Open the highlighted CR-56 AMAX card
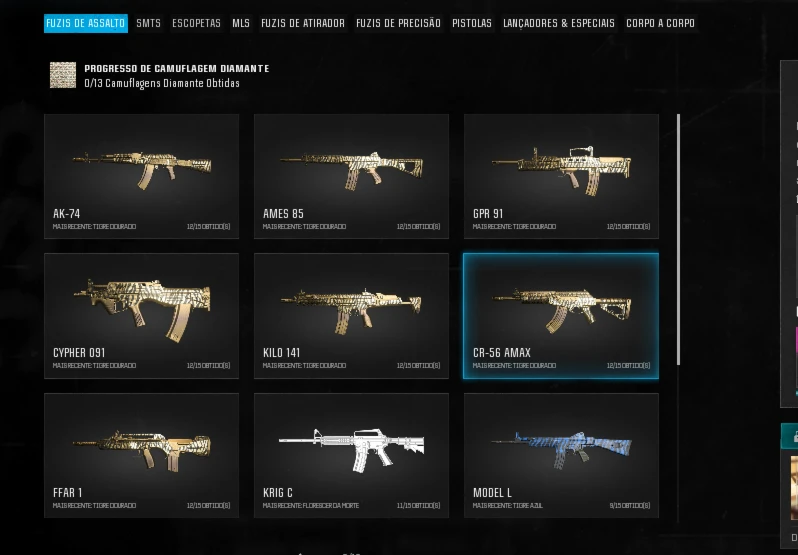Viewport: 798px width, 555px height. coord(561,316)
